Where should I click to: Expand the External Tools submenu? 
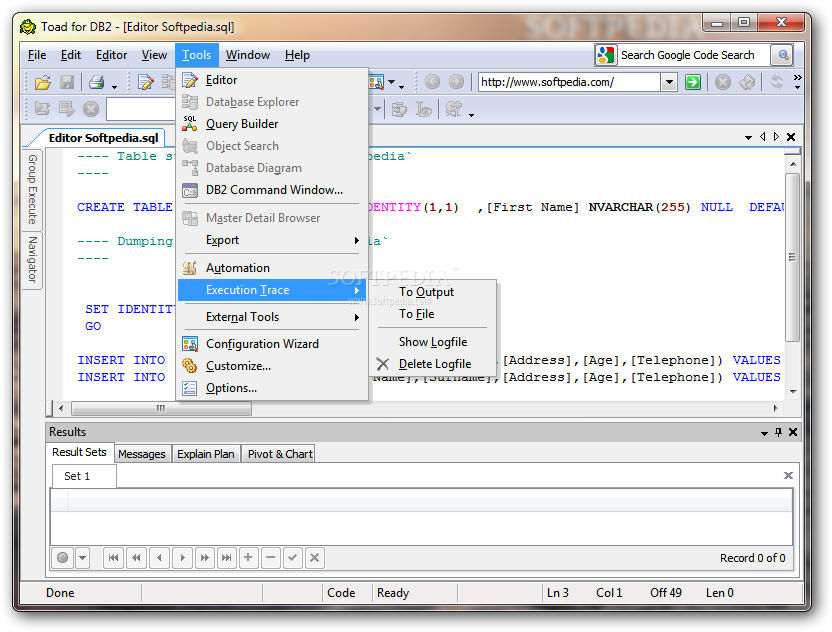pyautogui.click(x=357, y=317)
